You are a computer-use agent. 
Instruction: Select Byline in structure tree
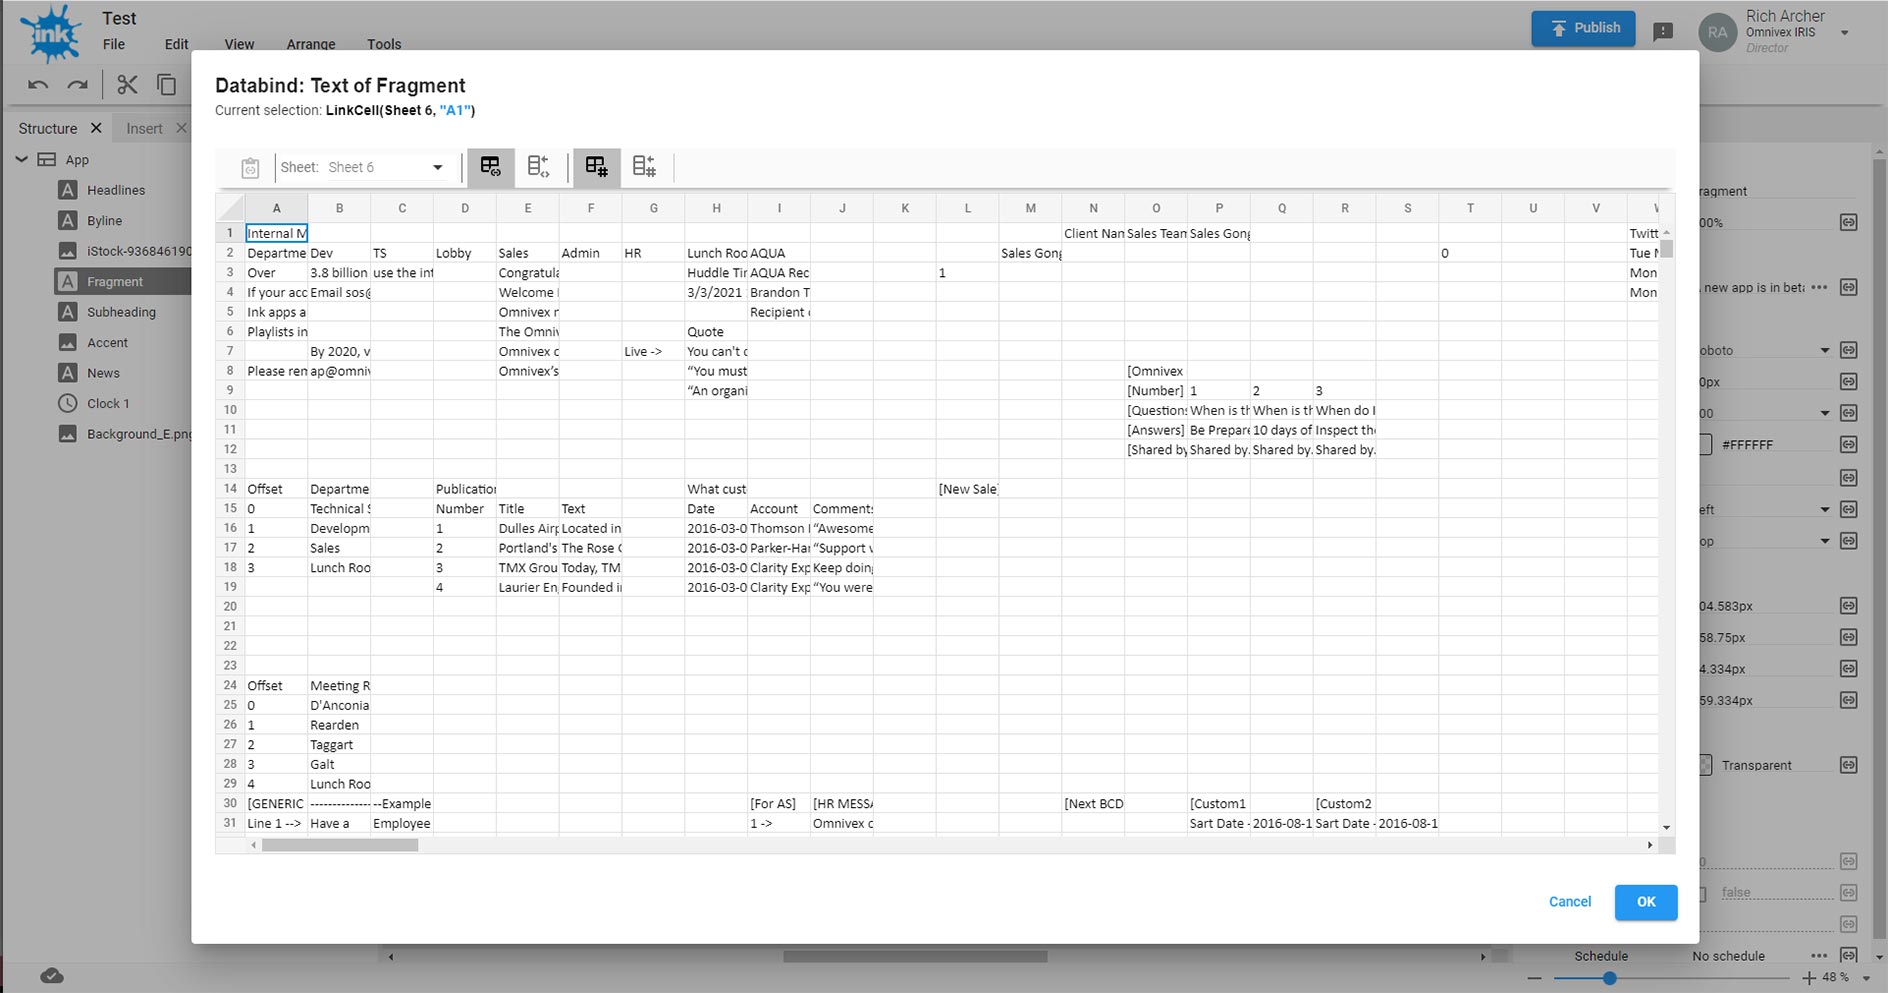(104, 221)
